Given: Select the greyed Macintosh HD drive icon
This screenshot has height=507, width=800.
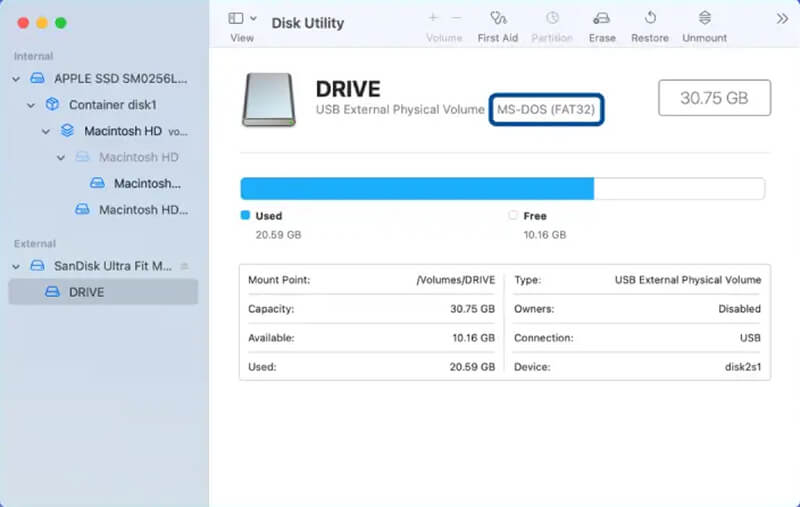Looking at the screenshot, I should 82,157.
